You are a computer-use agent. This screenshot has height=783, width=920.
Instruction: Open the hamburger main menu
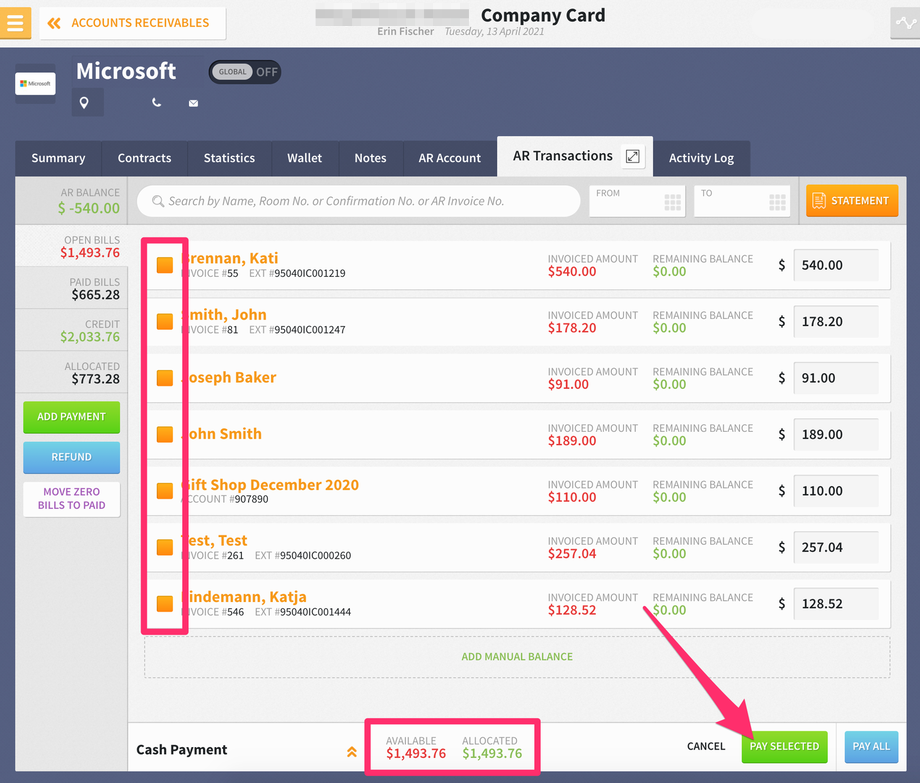pos(15,23)
